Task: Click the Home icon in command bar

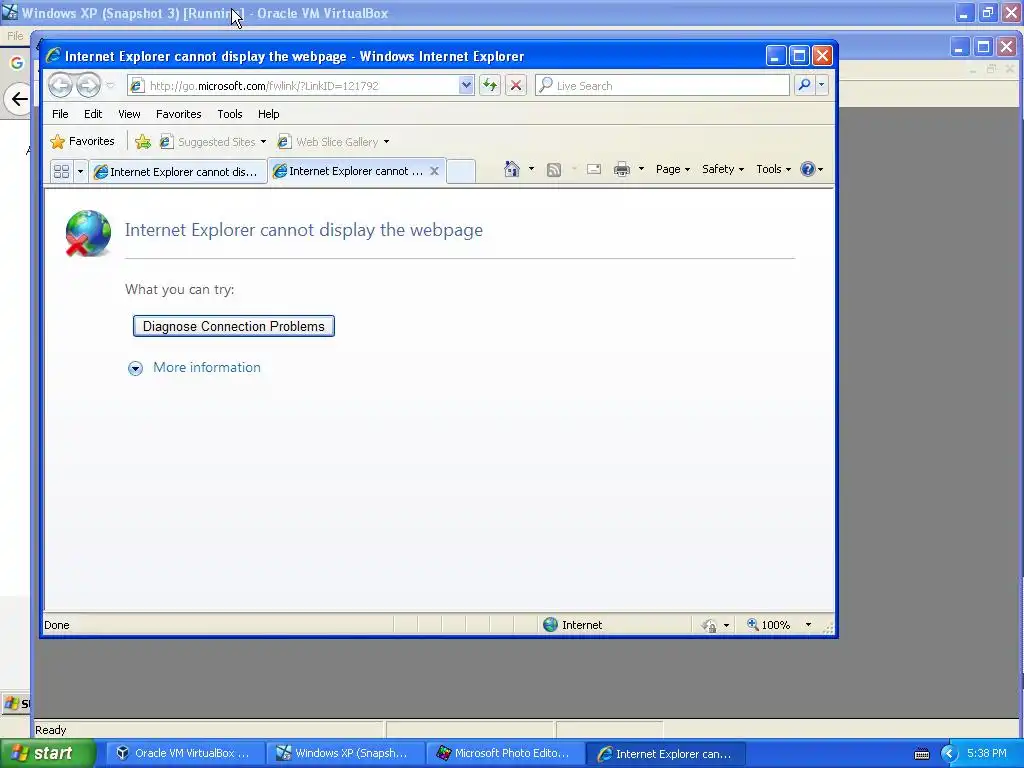Action: point(512,169)
